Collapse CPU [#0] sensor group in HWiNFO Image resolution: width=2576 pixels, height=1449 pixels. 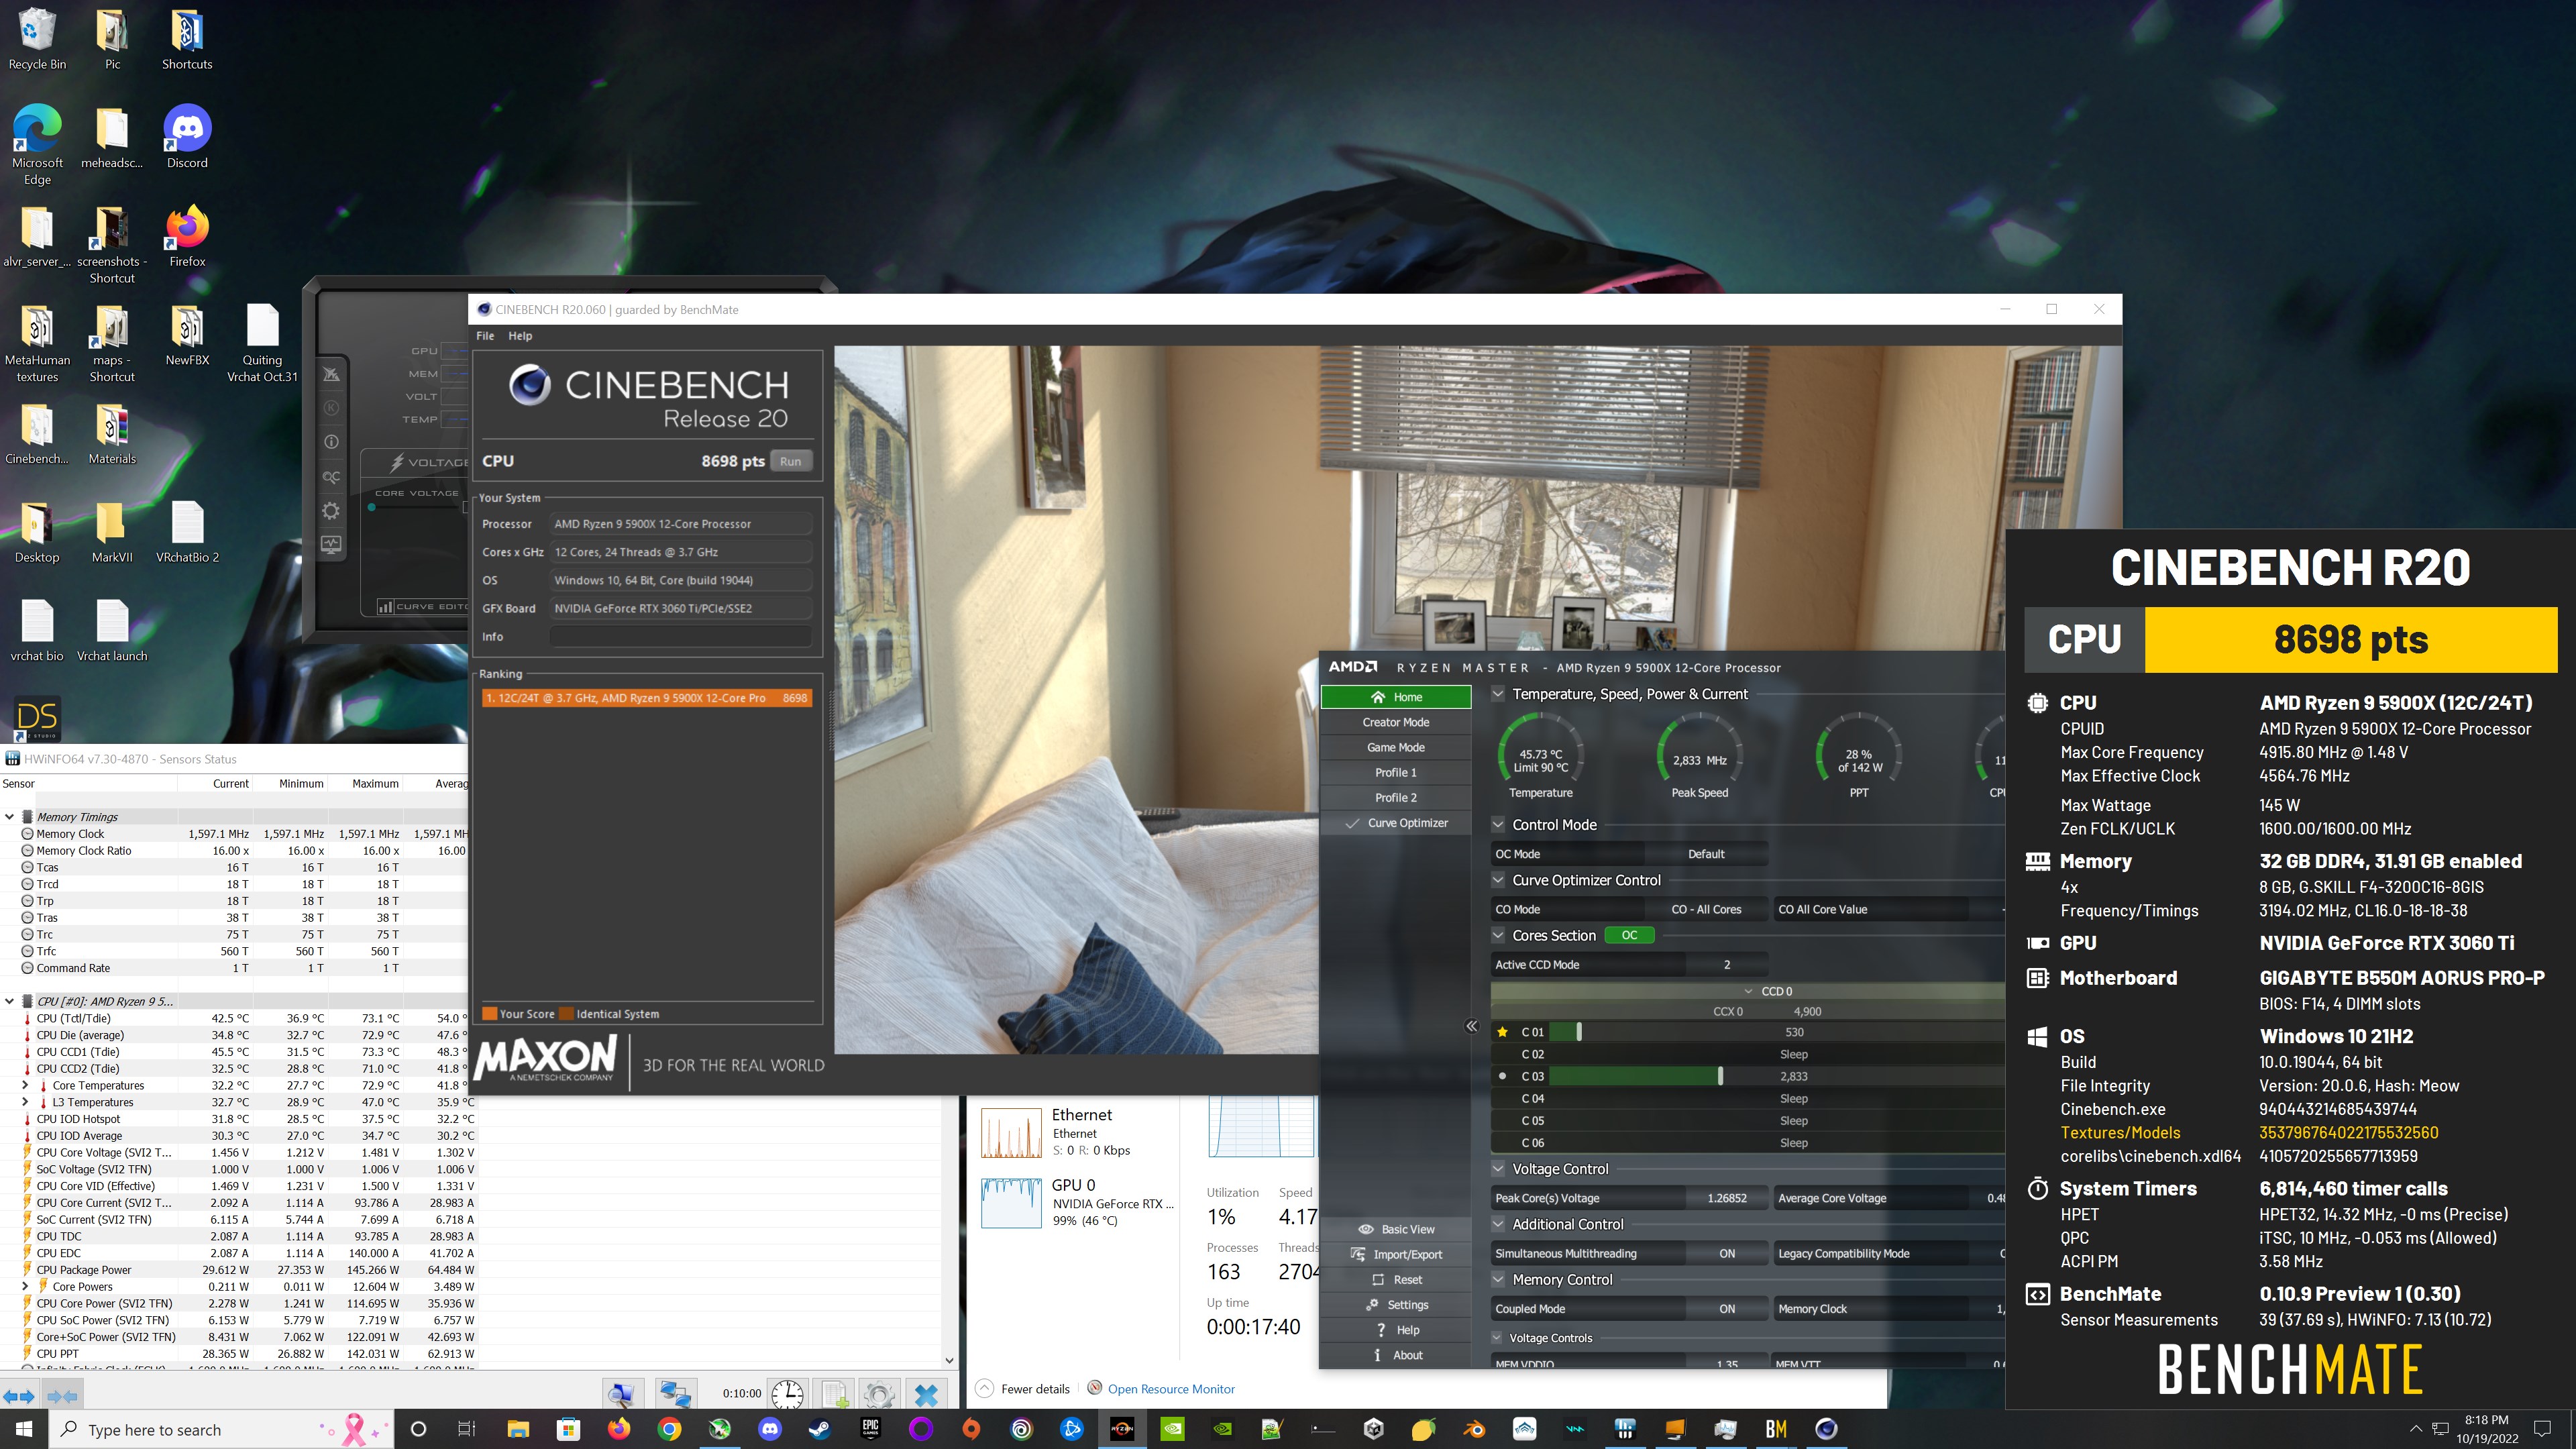coord(10,1001)
